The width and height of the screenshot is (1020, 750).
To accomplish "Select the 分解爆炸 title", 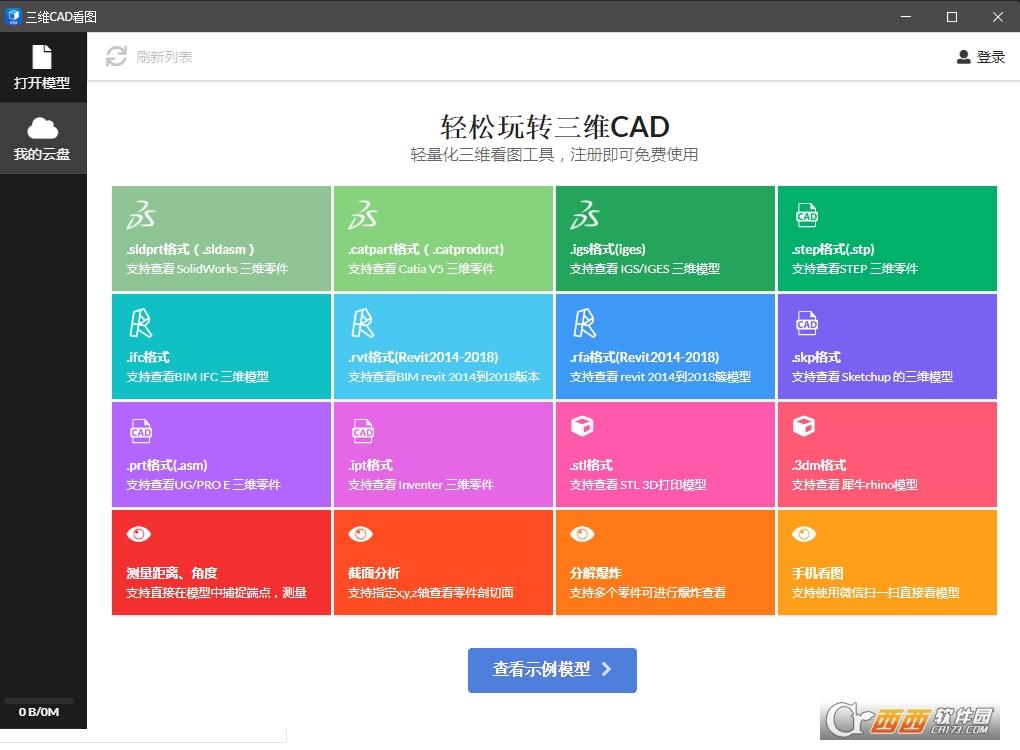I will (x=596, y=573).
